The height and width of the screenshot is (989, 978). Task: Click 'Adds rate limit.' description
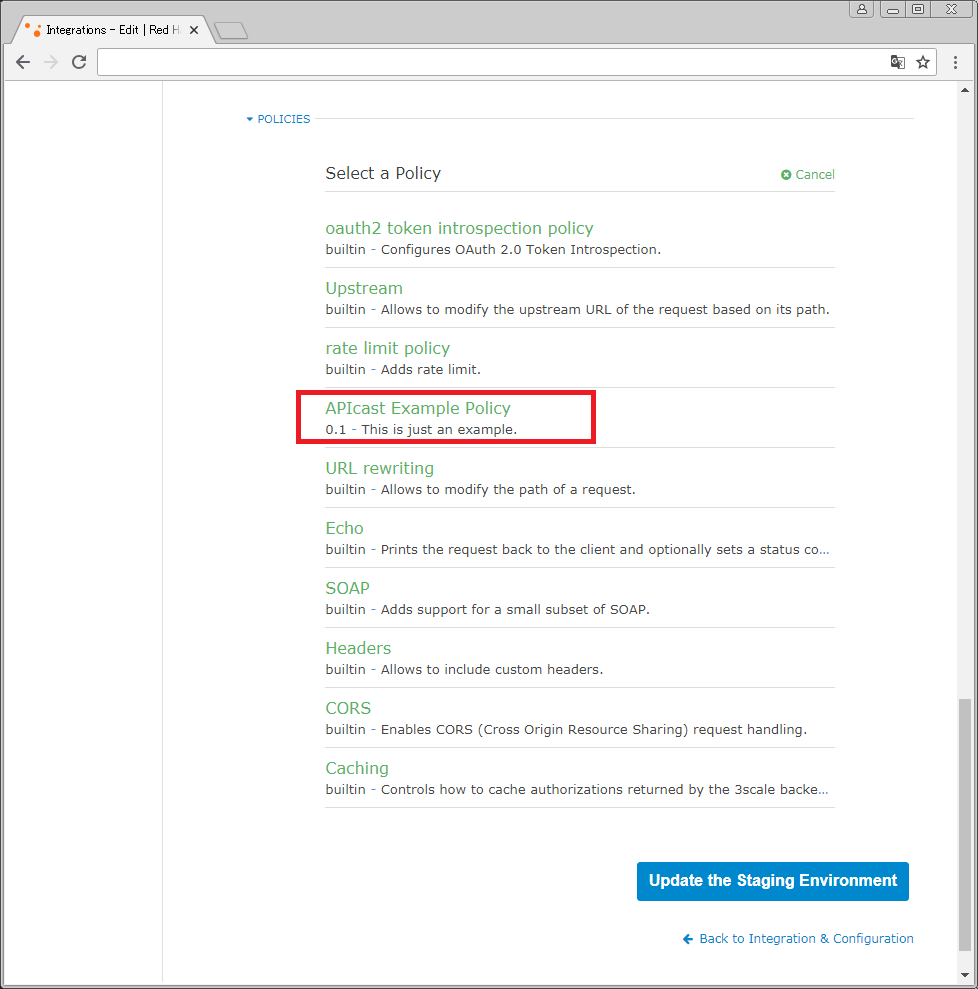coord(431,370)
